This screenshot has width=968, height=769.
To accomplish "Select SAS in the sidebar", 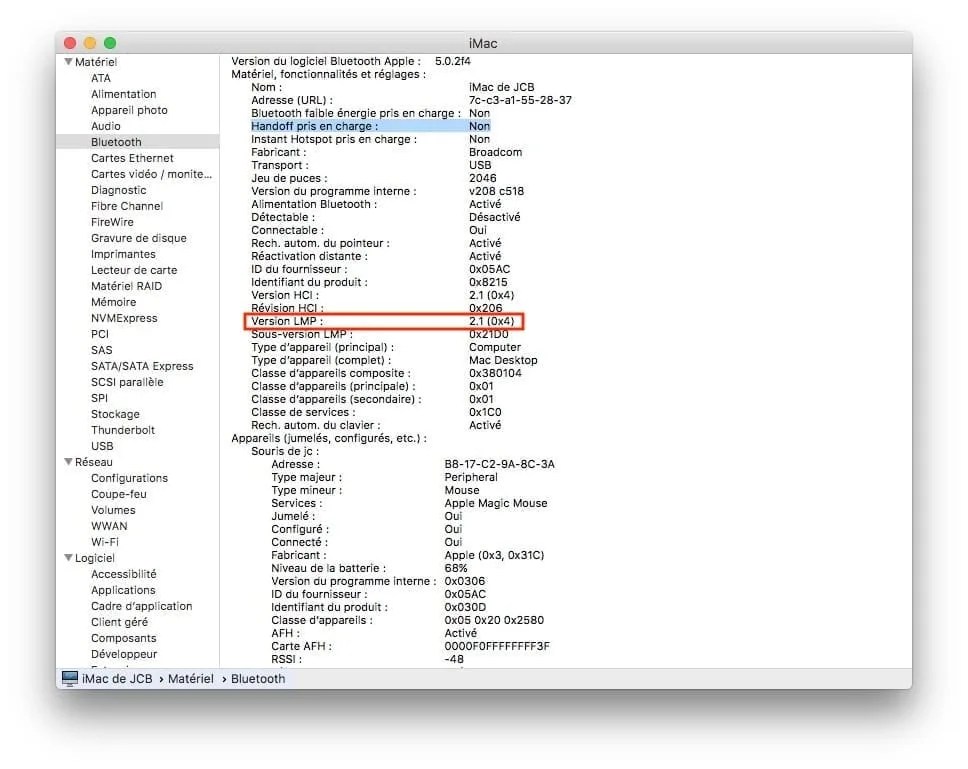I will [101, 350].
